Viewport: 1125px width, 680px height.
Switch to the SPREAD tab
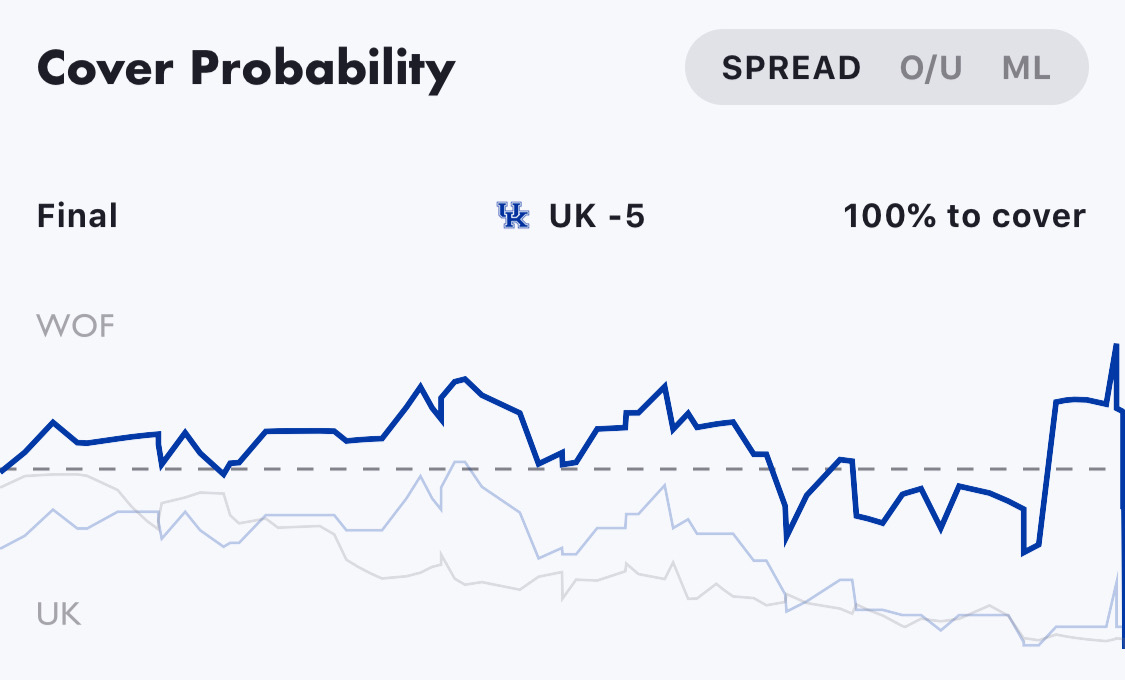pyautogui.click(x=791, y=68)
